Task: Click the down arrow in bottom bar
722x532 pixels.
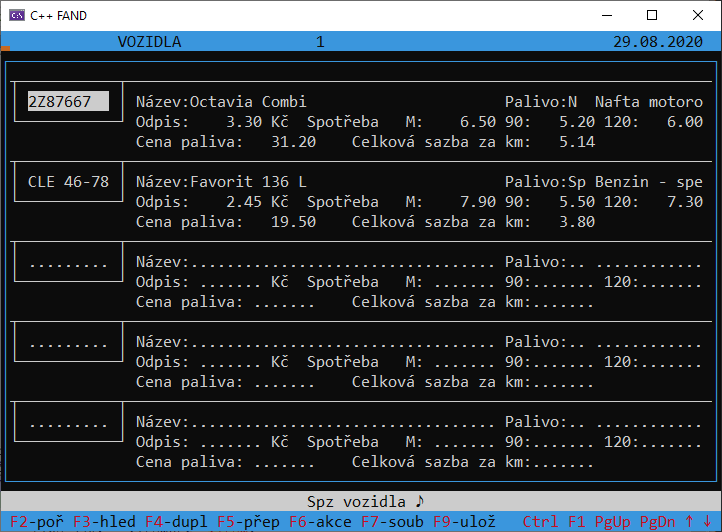Action: 706,522
